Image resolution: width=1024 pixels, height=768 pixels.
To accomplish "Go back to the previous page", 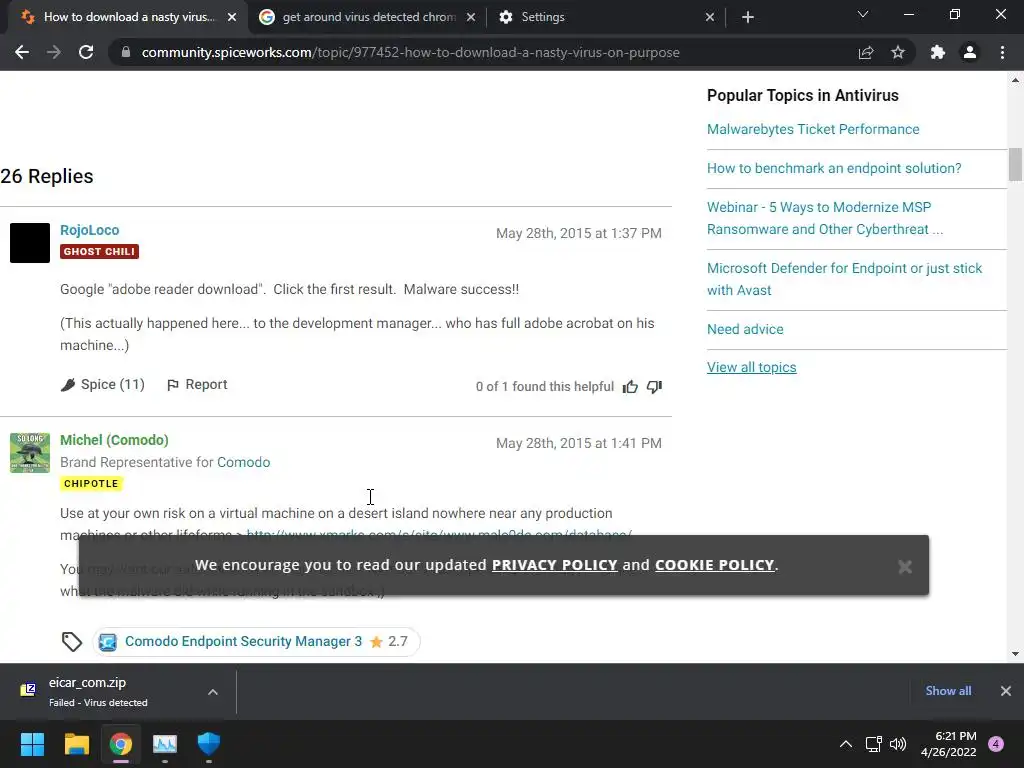I will [22, 52].
